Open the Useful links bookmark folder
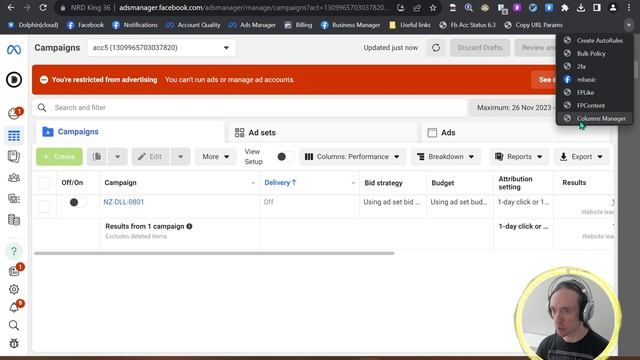The image size is (640, 360). coord(410,25)
